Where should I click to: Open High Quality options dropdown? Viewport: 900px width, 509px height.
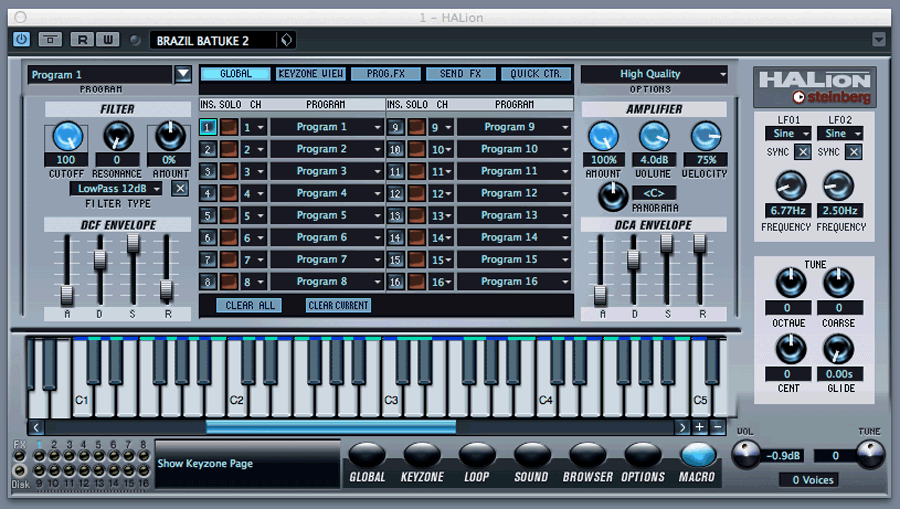click(x=654, y=74)
